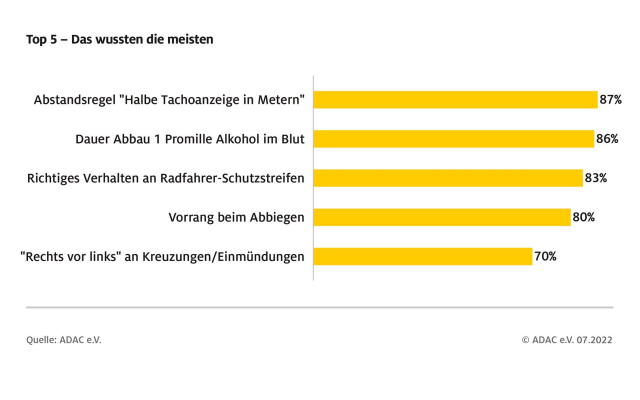
Task: Select the "Rechts vor links" label
Action: 162,256
